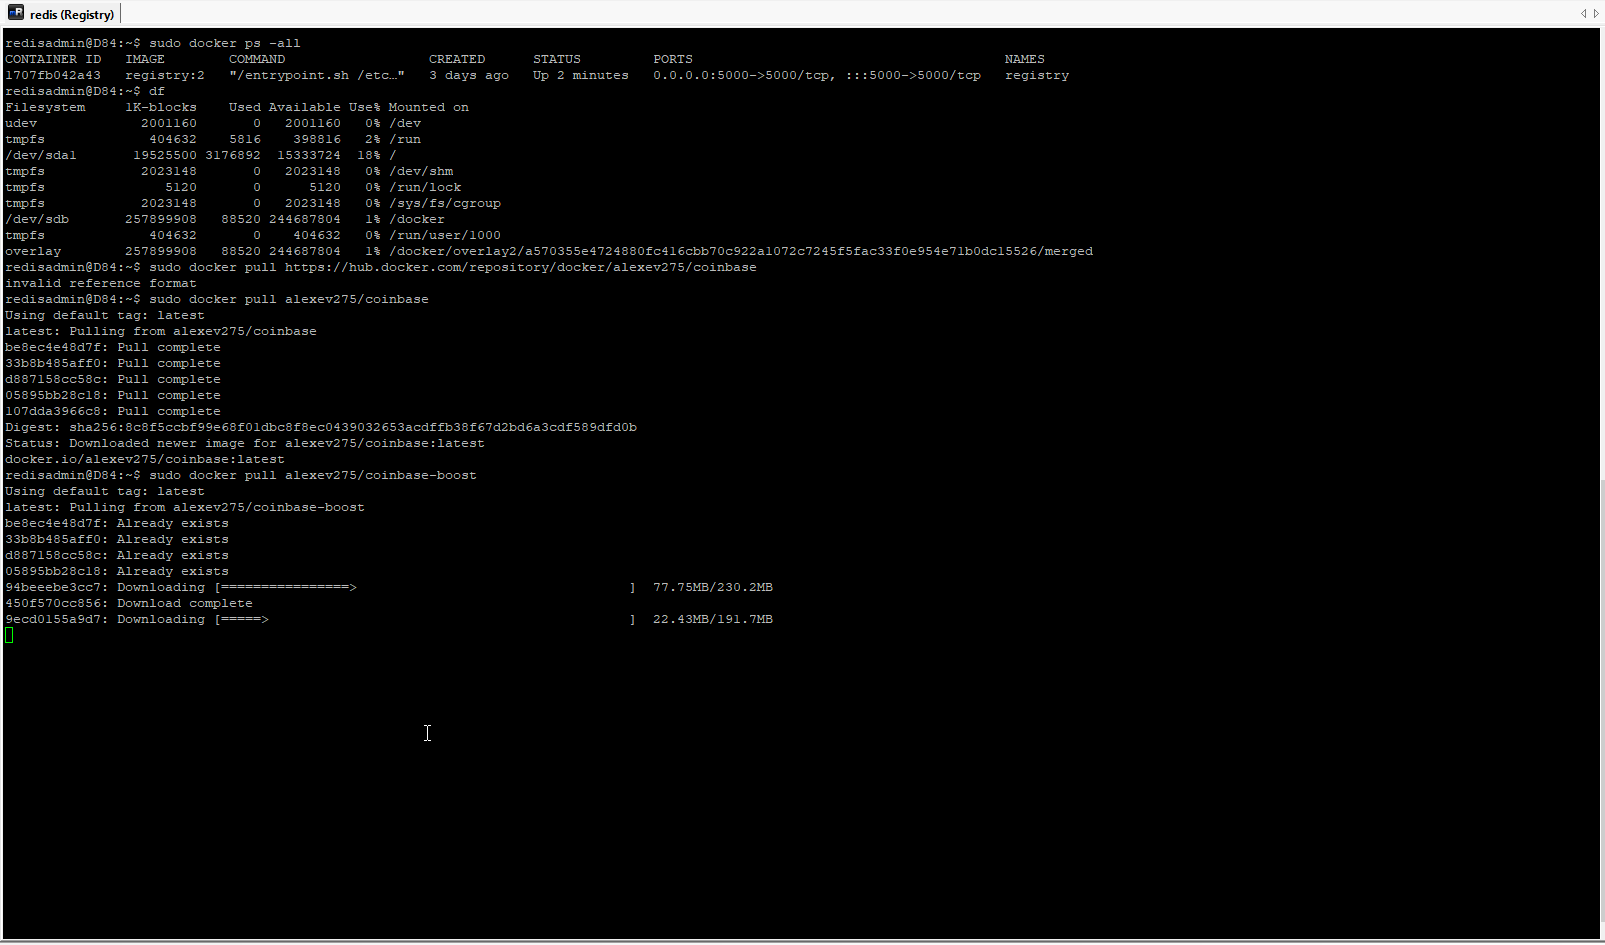Image resolution: width=1605 pixels, height=945 pixels.
Task: Click the CONTAINER ID column header
Action: point(53,59)
